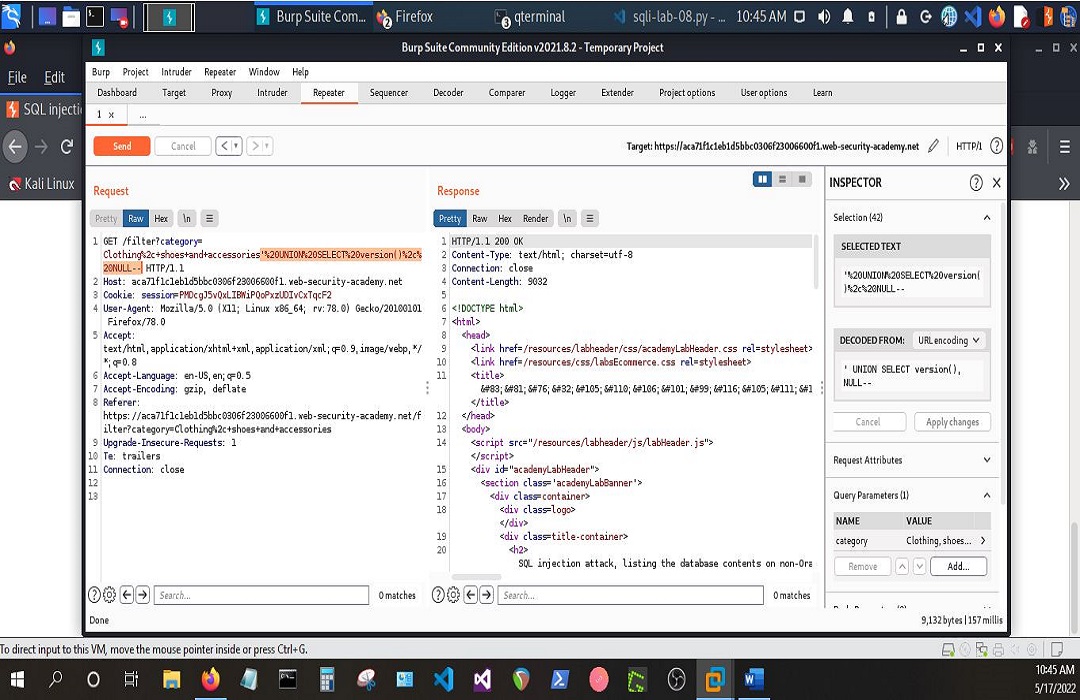Toggle response non-printable characters \n

pos(567,218)
